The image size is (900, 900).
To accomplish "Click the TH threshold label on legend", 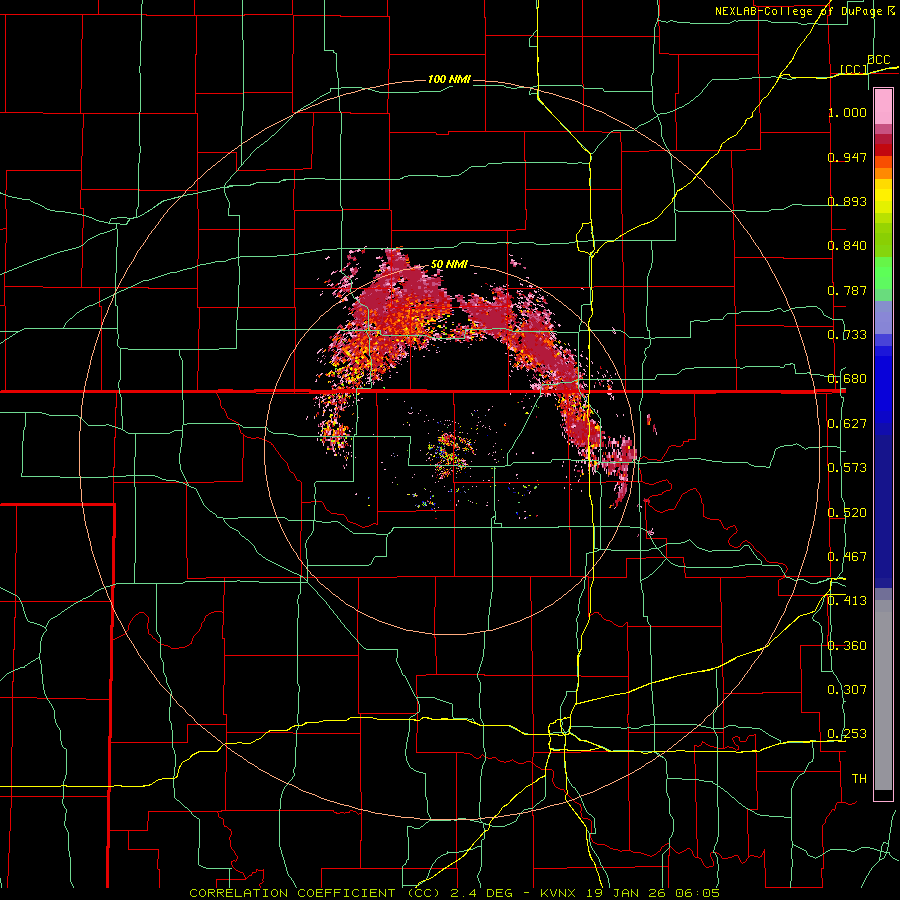I will (859, 779).
